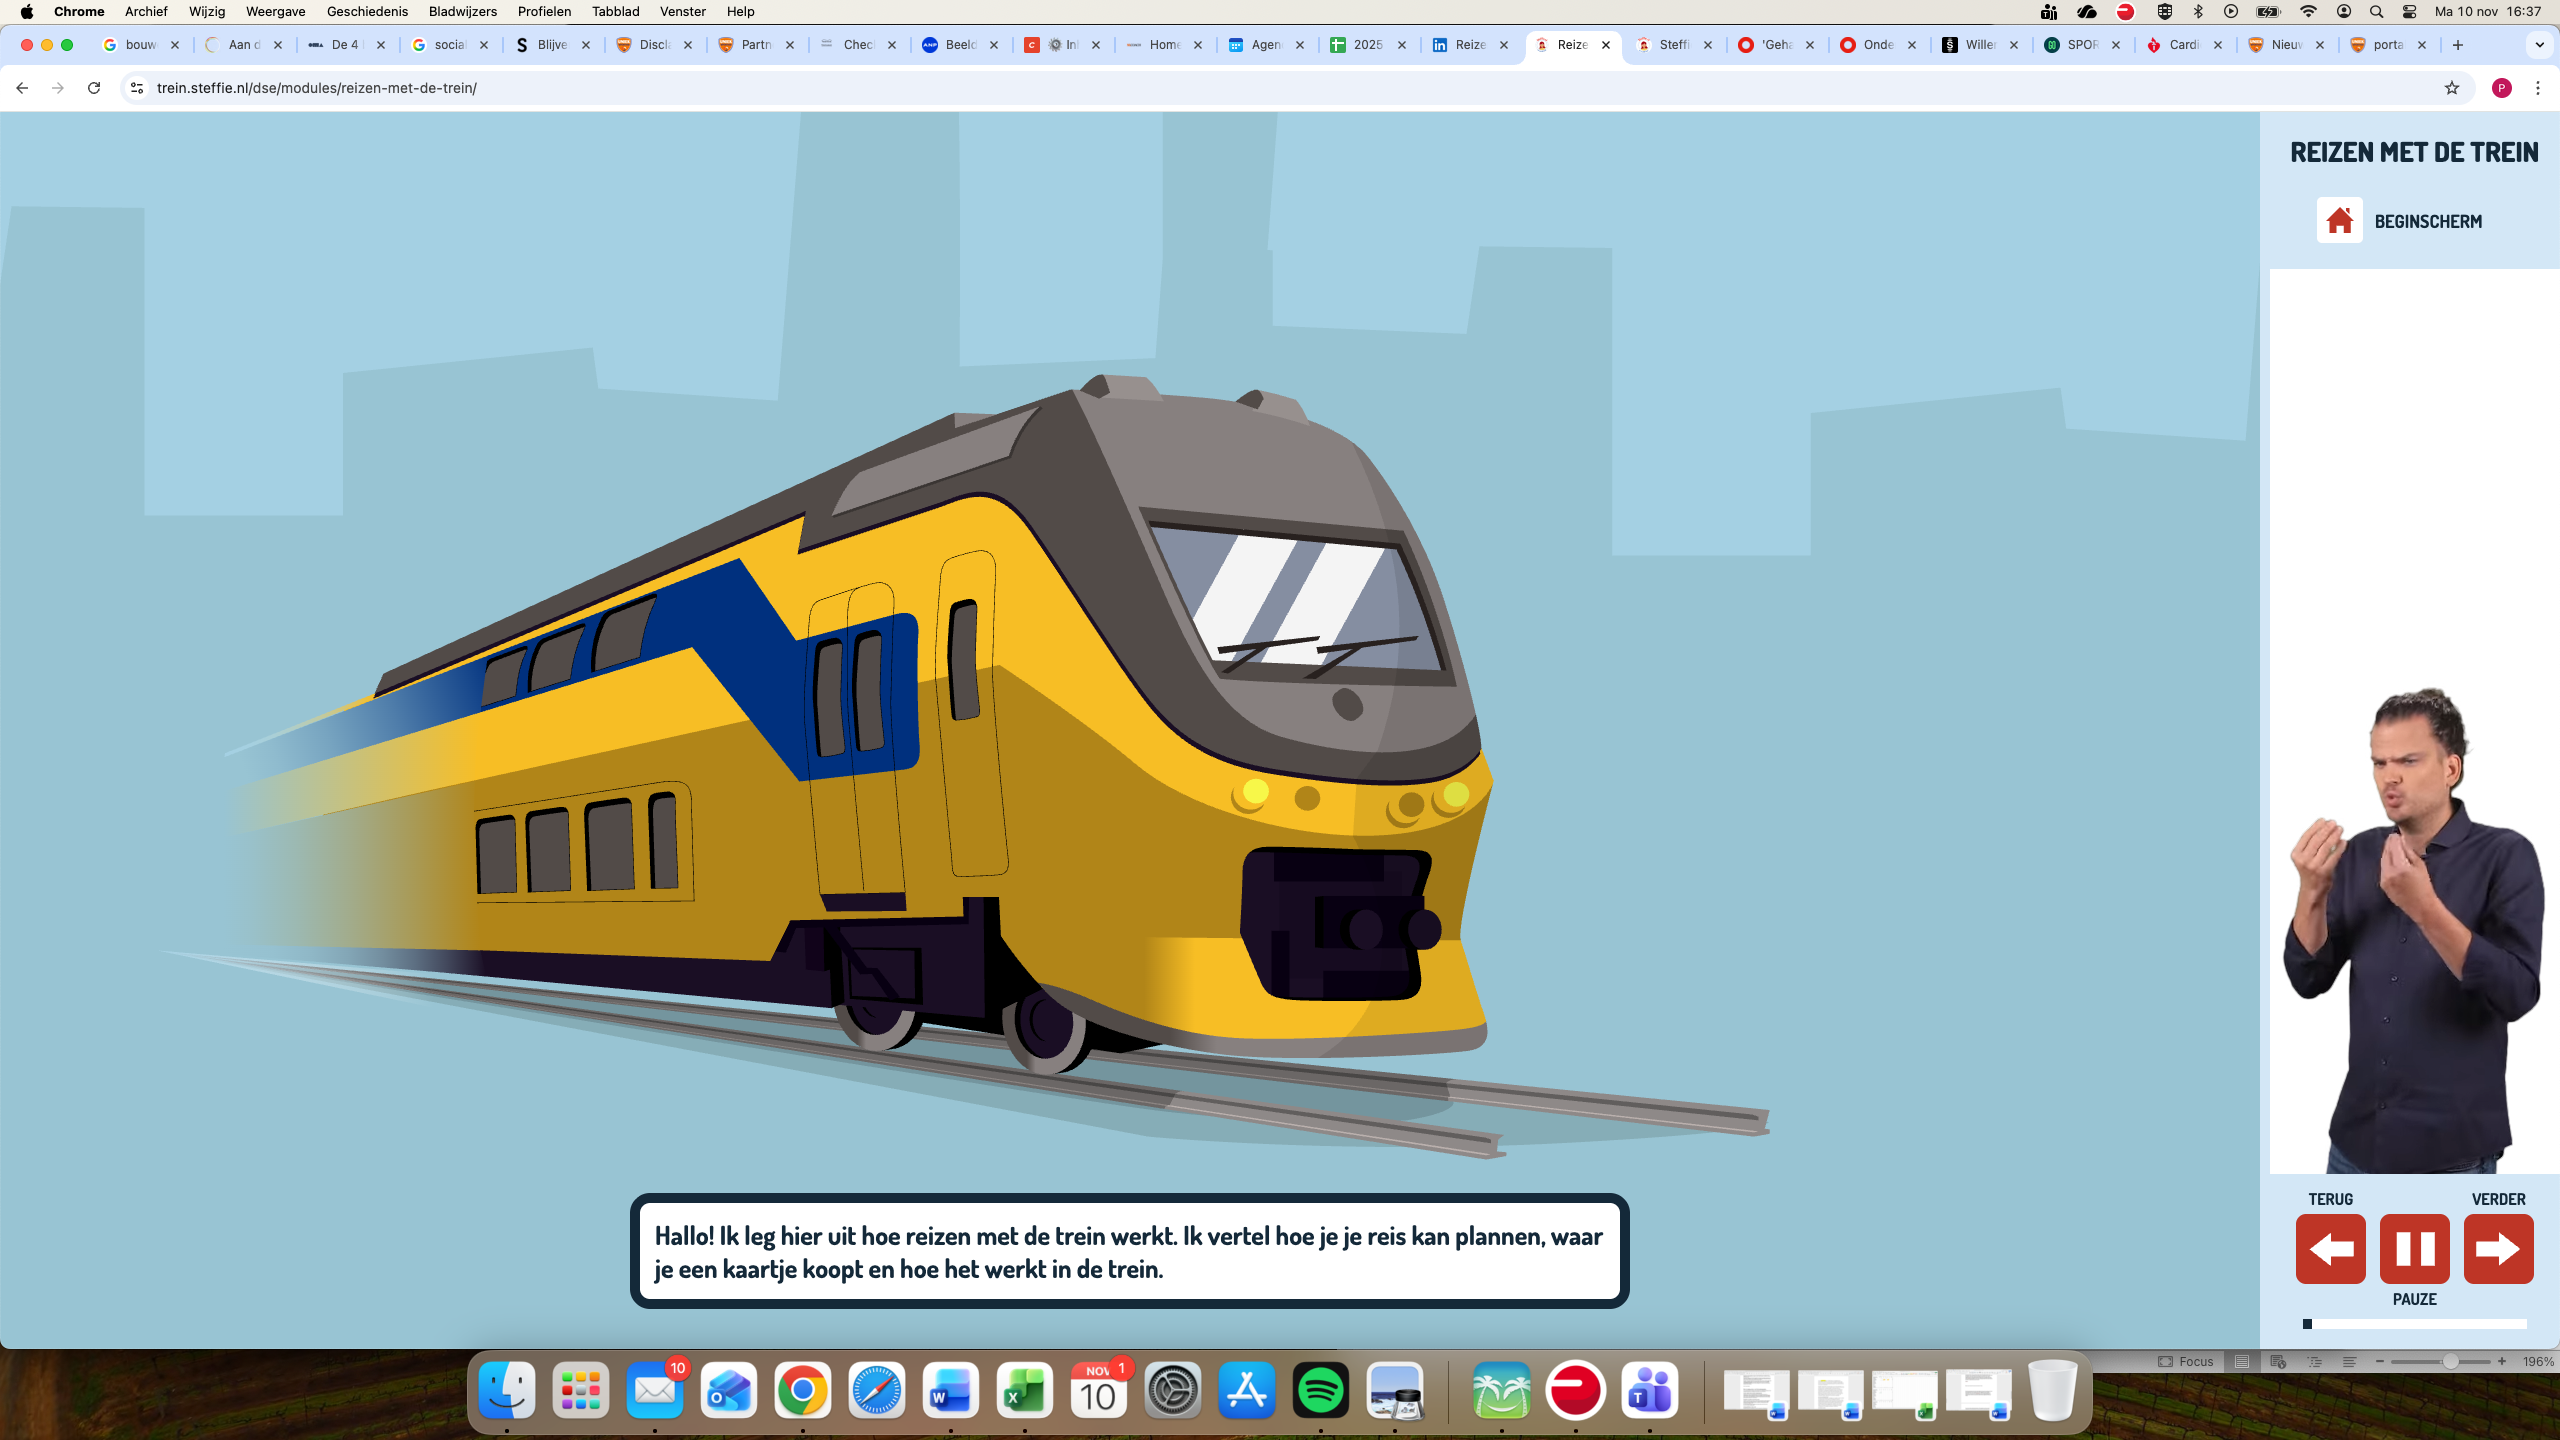
Task: Click the Chrome profile avatar
Action: pyautogui.click(x=2501, y=88)
